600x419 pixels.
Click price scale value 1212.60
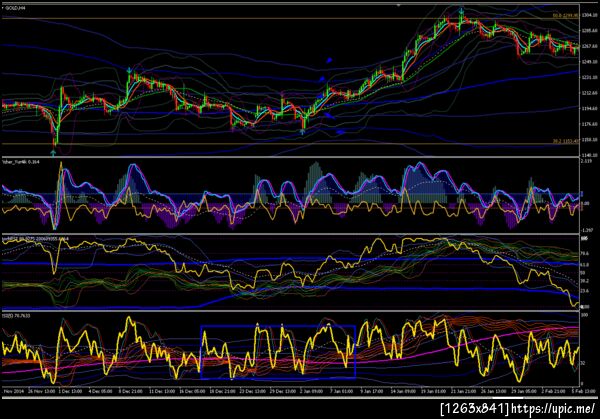pyautogui.click(x=589, y=93)
